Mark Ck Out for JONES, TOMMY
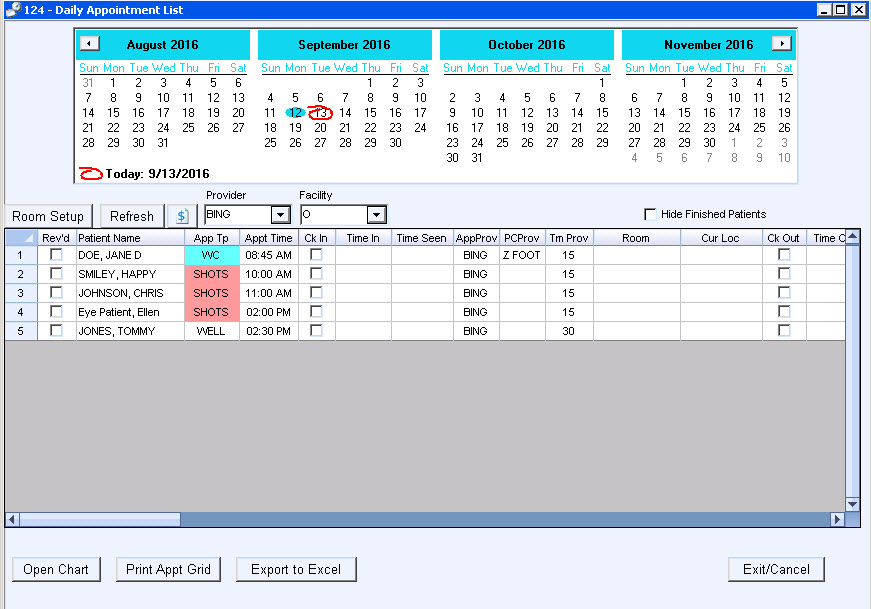Viewport: 871px width, 609px height. 784,330
